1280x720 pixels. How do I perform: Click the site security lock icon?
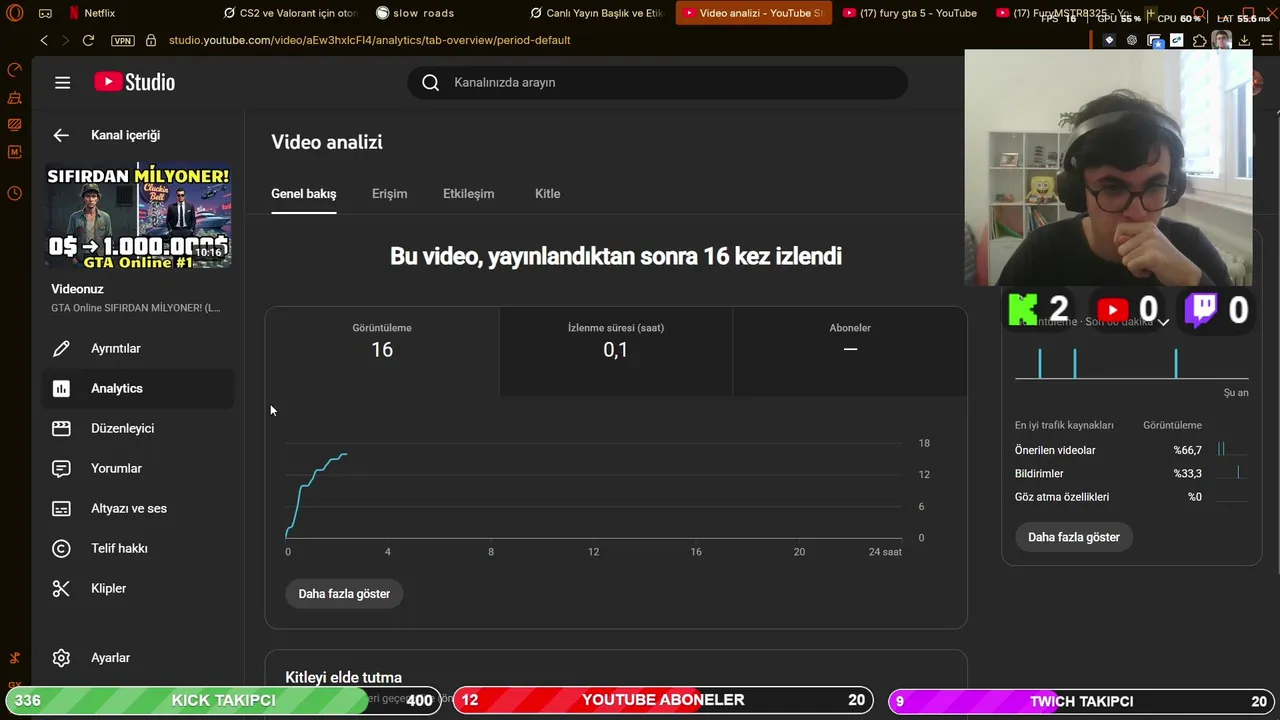click(151, 40)
